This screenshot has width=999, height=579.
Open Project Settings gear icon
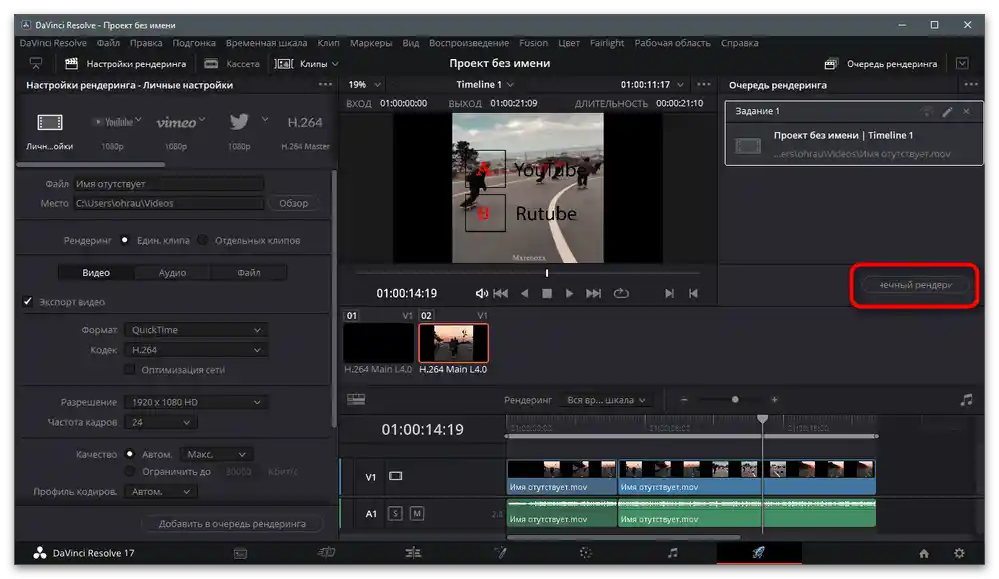point(959,554)
